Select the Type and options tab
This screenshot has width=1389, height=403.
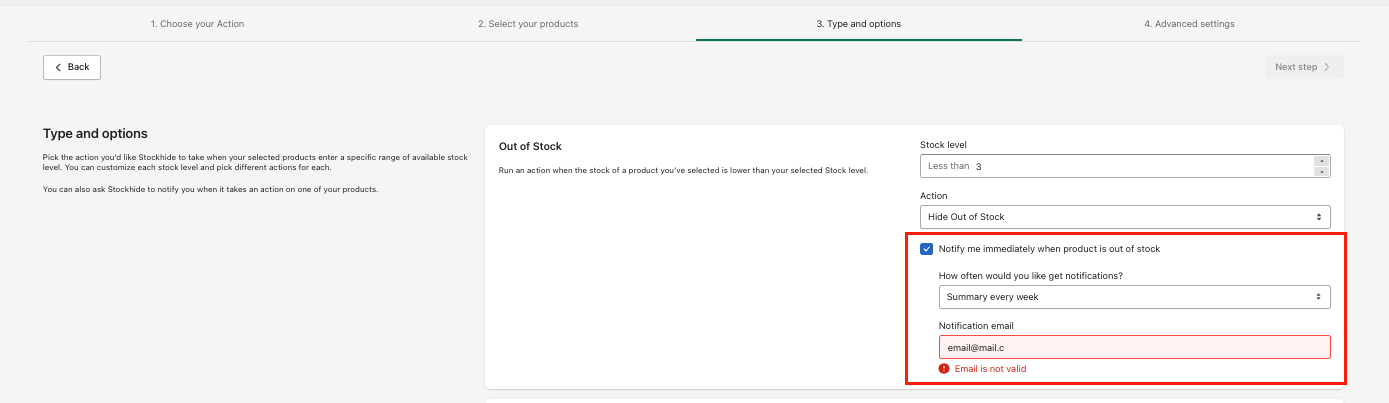pos(858,24)
